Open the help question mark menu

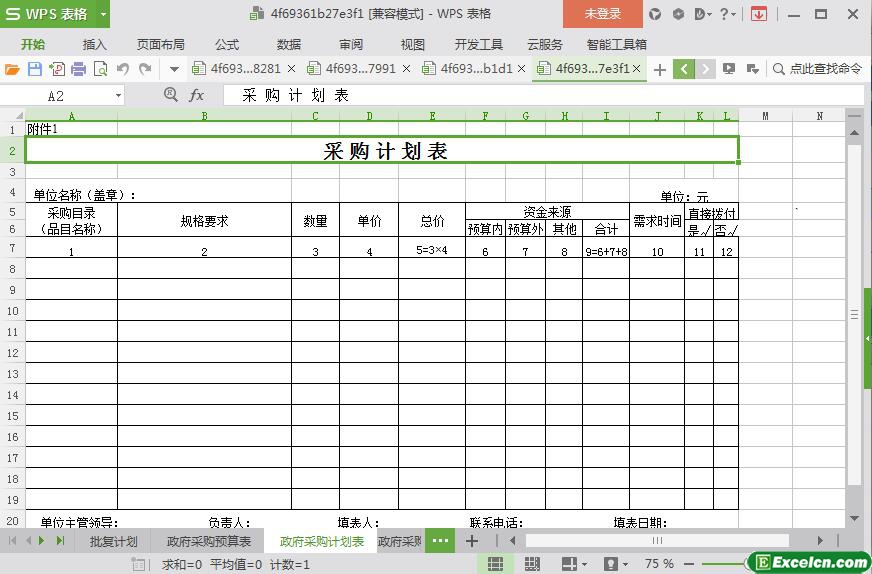pyautogui.click(x=727, y=14)
